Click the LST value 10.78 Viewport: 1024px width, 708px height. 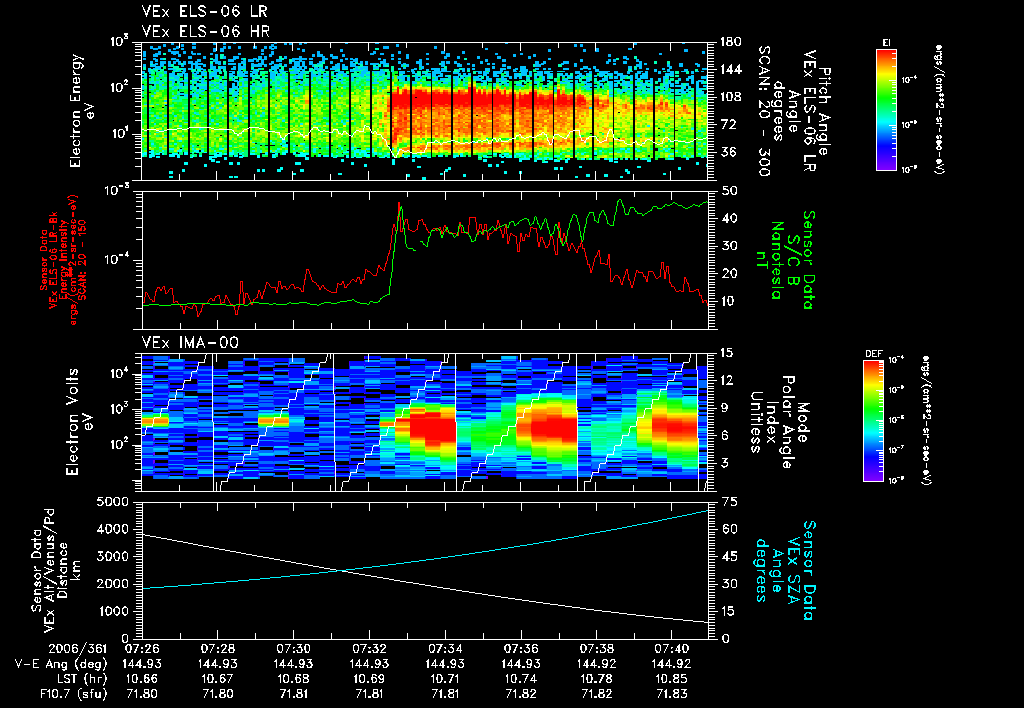[x=596, y=679]
